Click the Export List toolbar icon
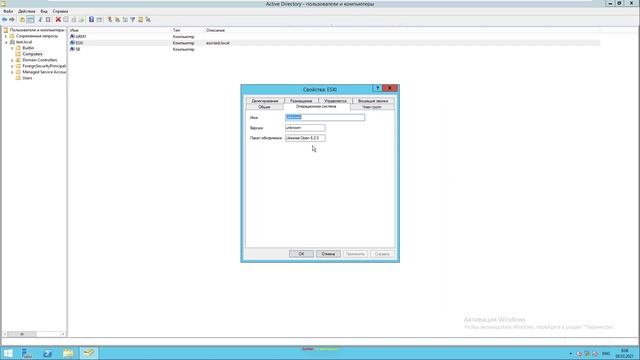Viewport: 640px width, 360px height. pos(81,20)
